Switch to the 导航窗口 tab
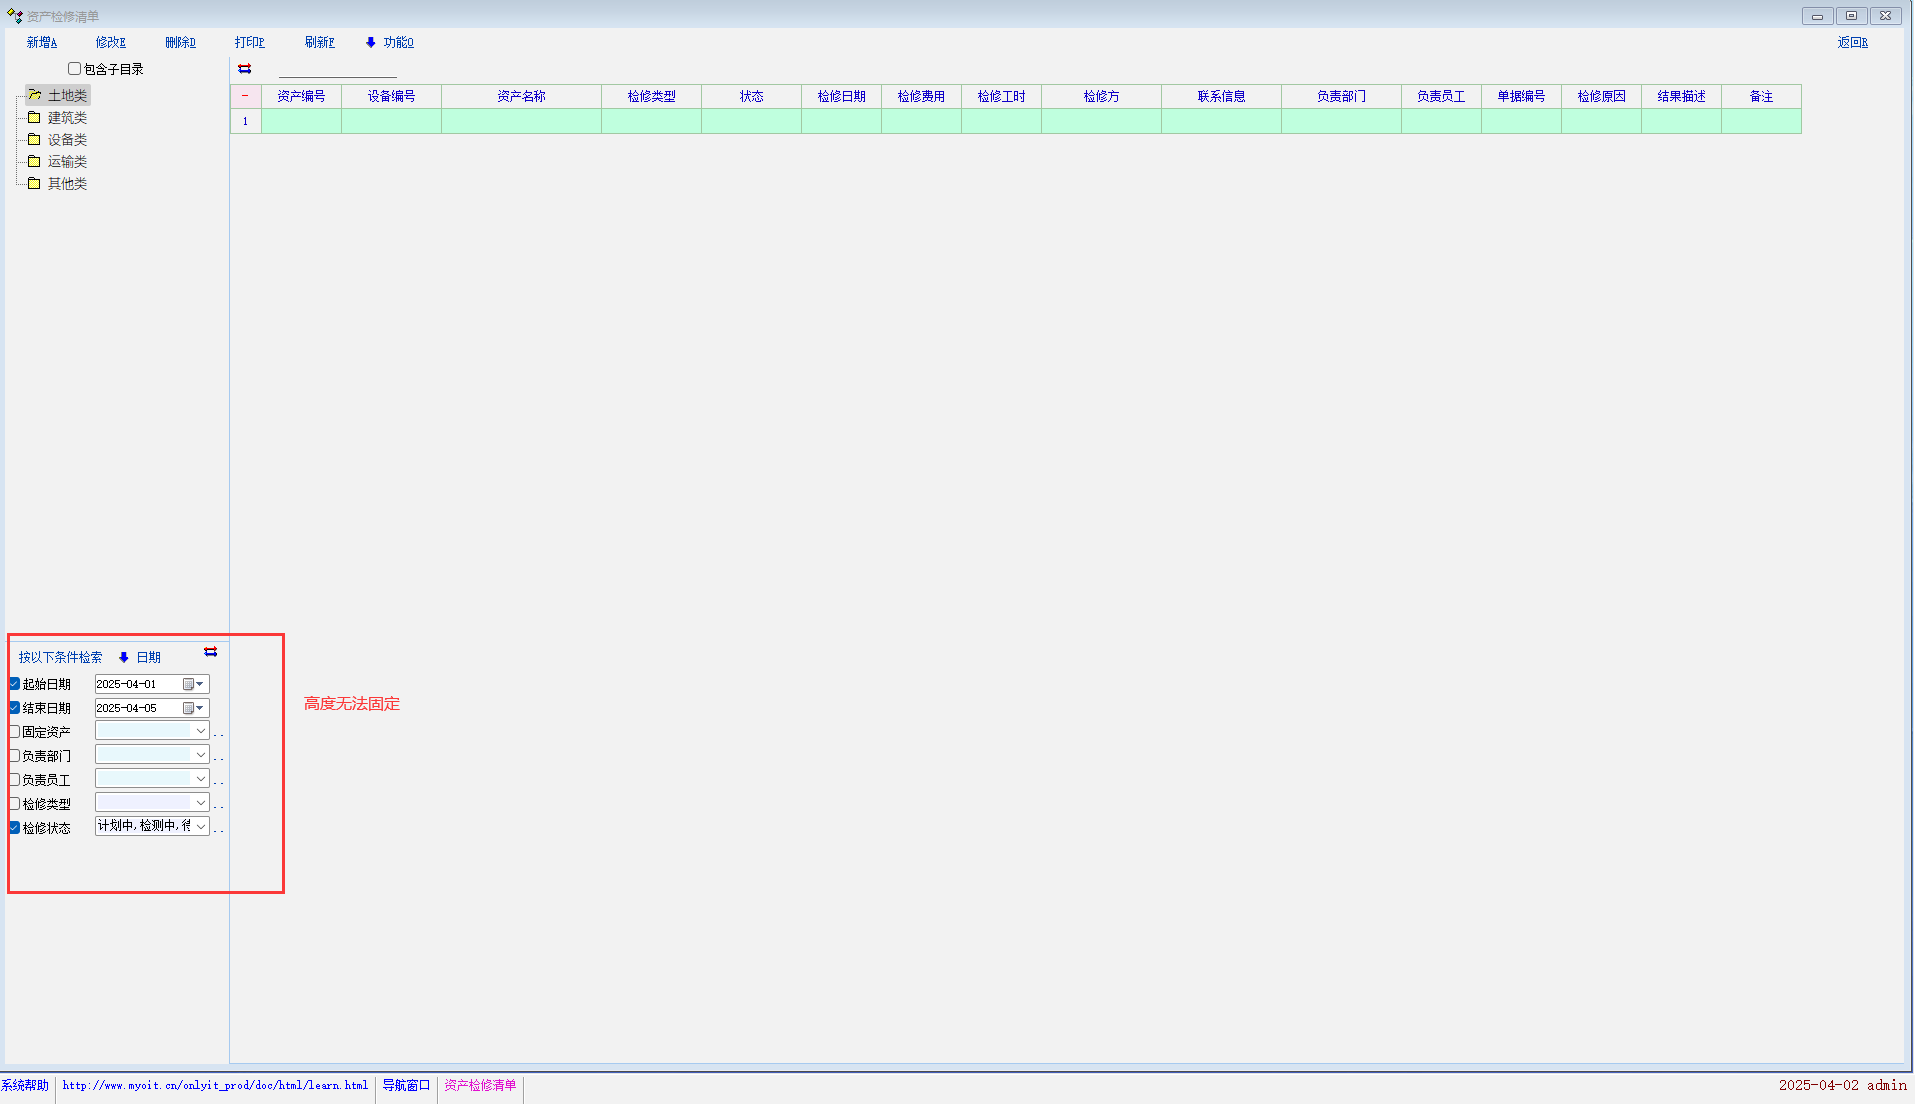Image resolution: width=1915 pixels, height=1104 pixels. coord(406,1086)
